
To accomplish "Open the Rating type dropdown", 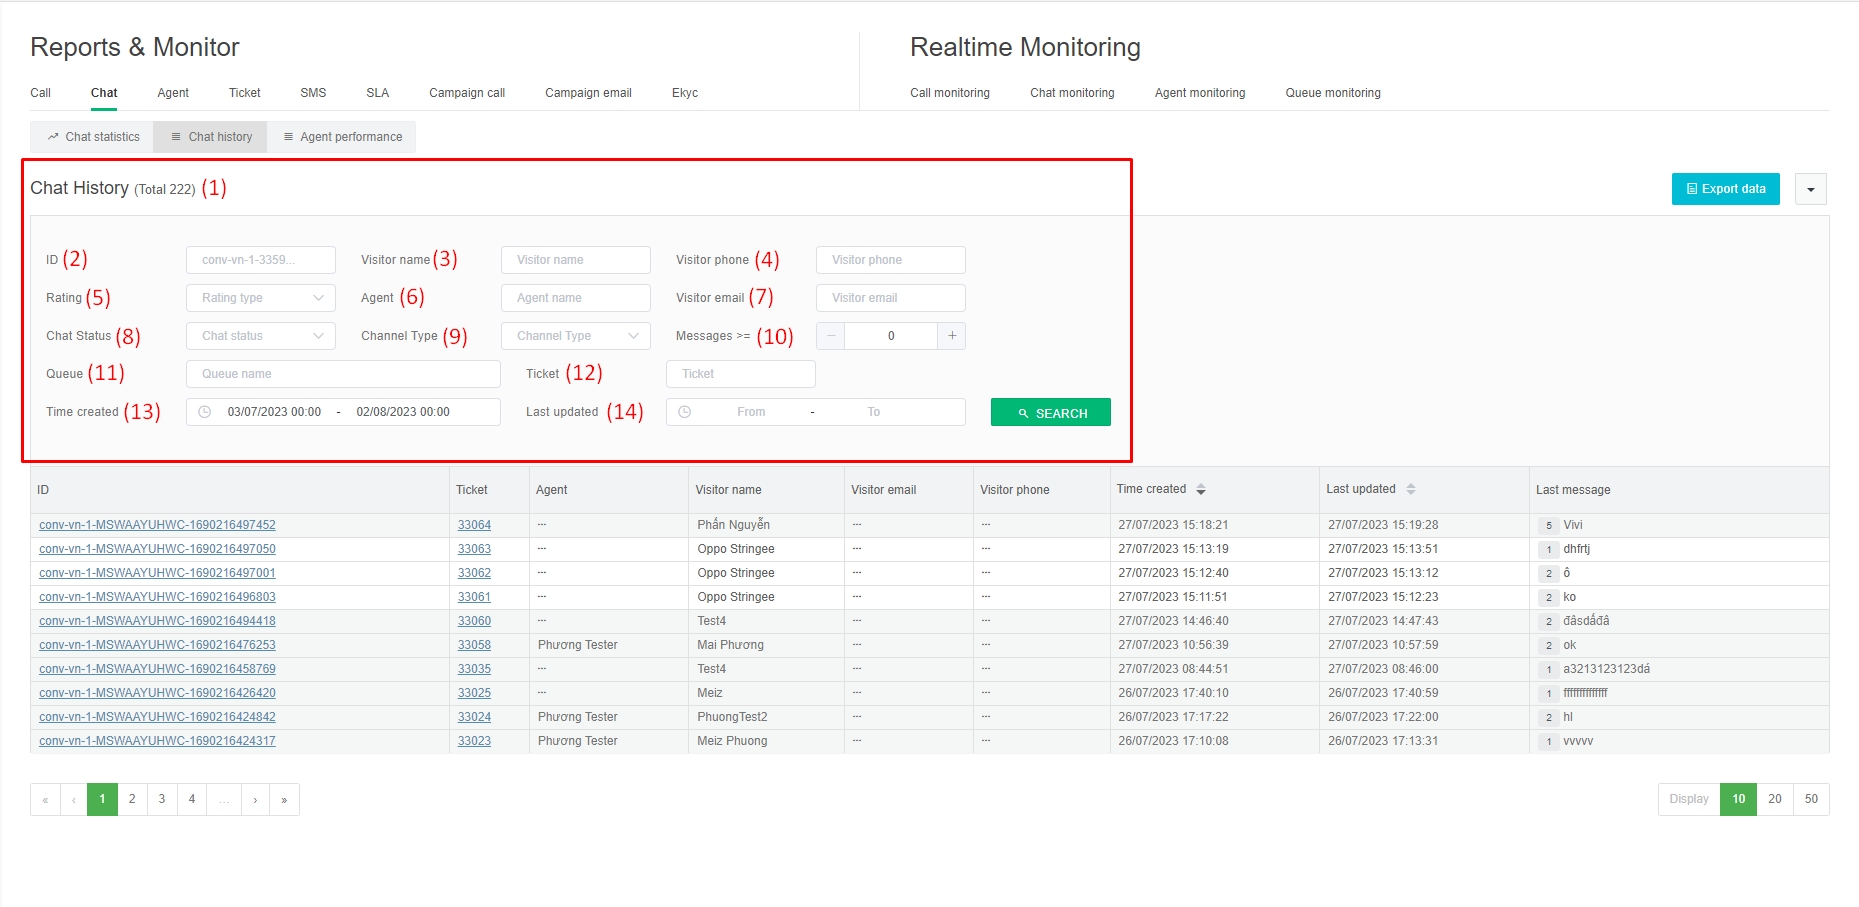I will 260,298.
